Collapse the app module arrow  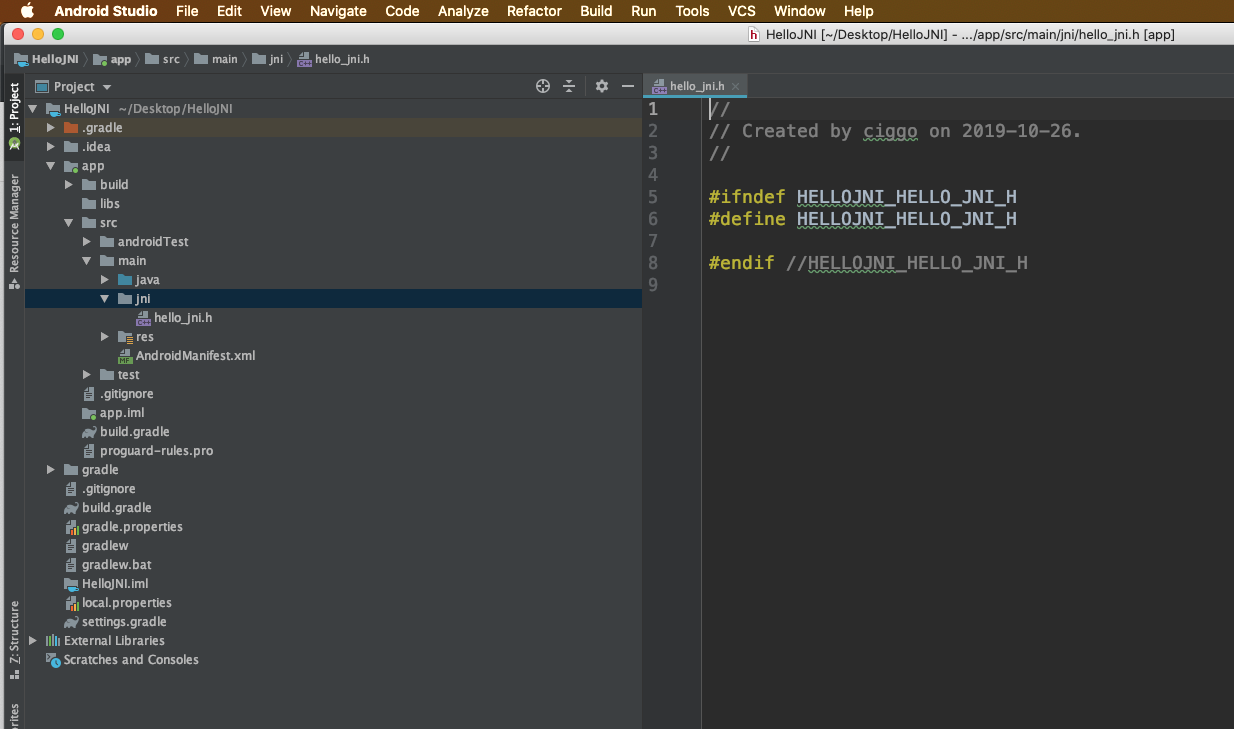[51, 166]
